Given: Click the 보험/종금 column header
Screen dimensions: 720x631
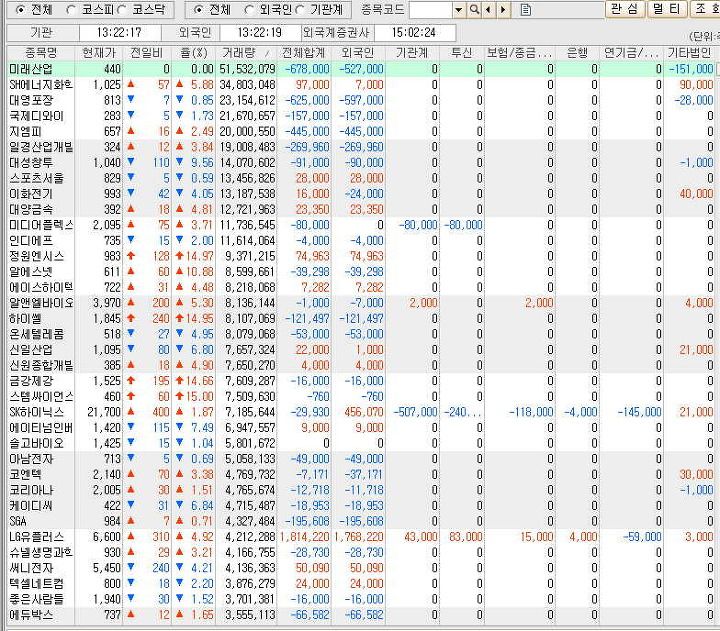Looking at the screenshot, I should [x=519, y=53].
